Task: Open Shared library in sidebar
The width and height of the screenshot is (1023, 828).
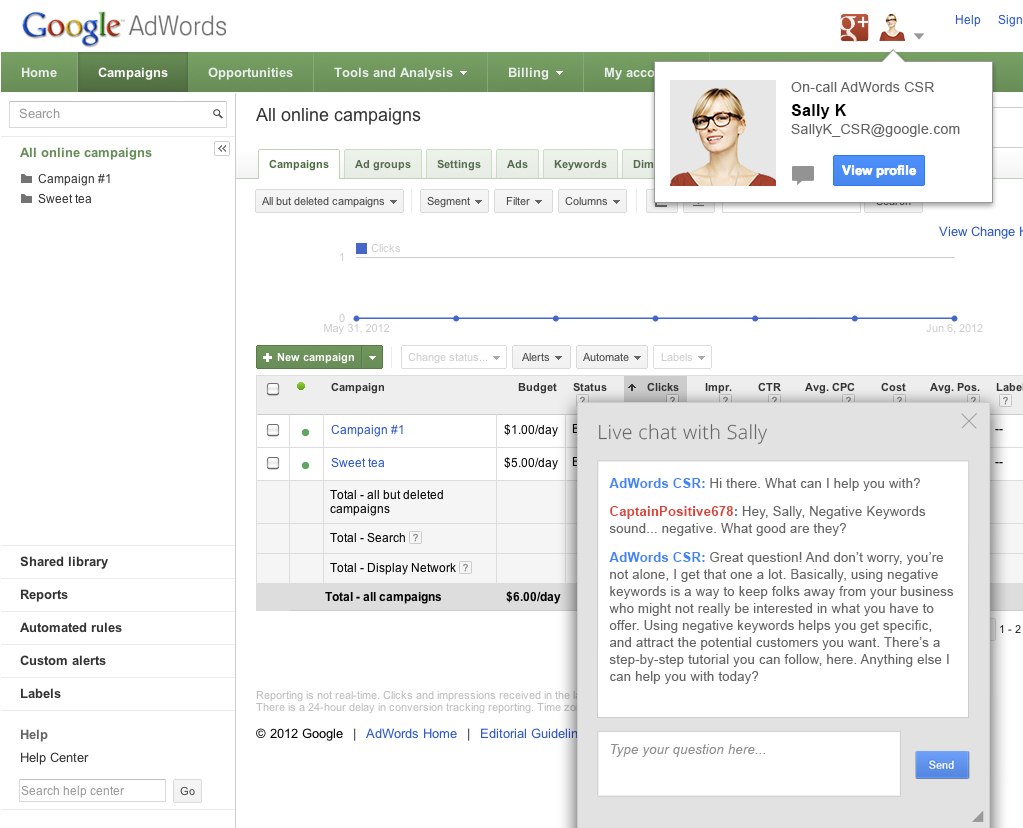Action: click(64, 561)
